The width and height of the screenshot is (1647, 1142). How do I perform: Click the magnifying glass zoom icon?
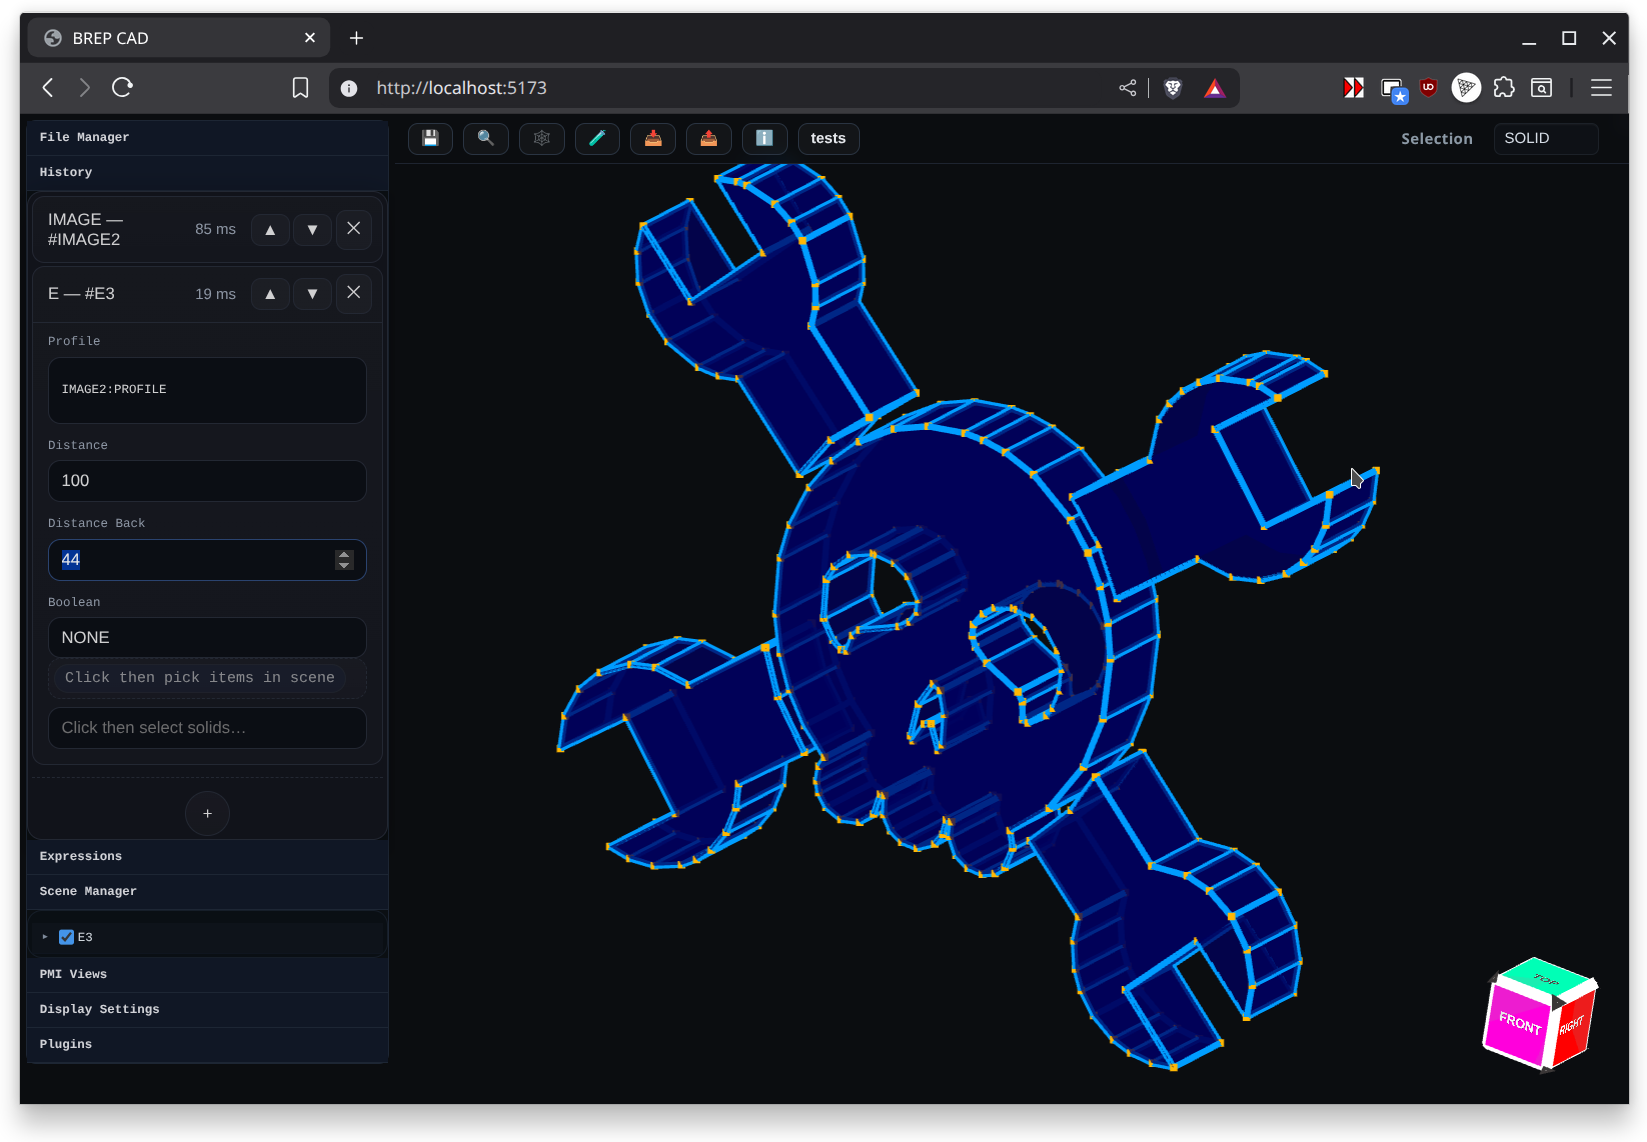coord(486,138)
